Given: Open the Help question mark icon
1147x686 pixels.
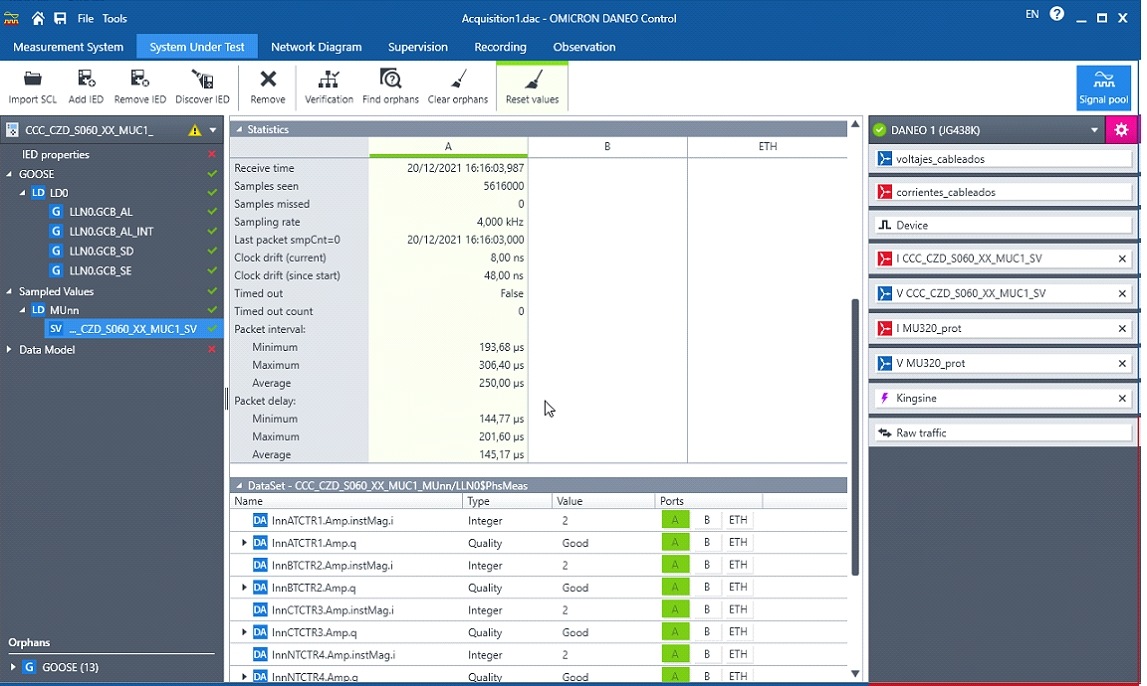Looking at the screenshot, I should (1056, 14).
